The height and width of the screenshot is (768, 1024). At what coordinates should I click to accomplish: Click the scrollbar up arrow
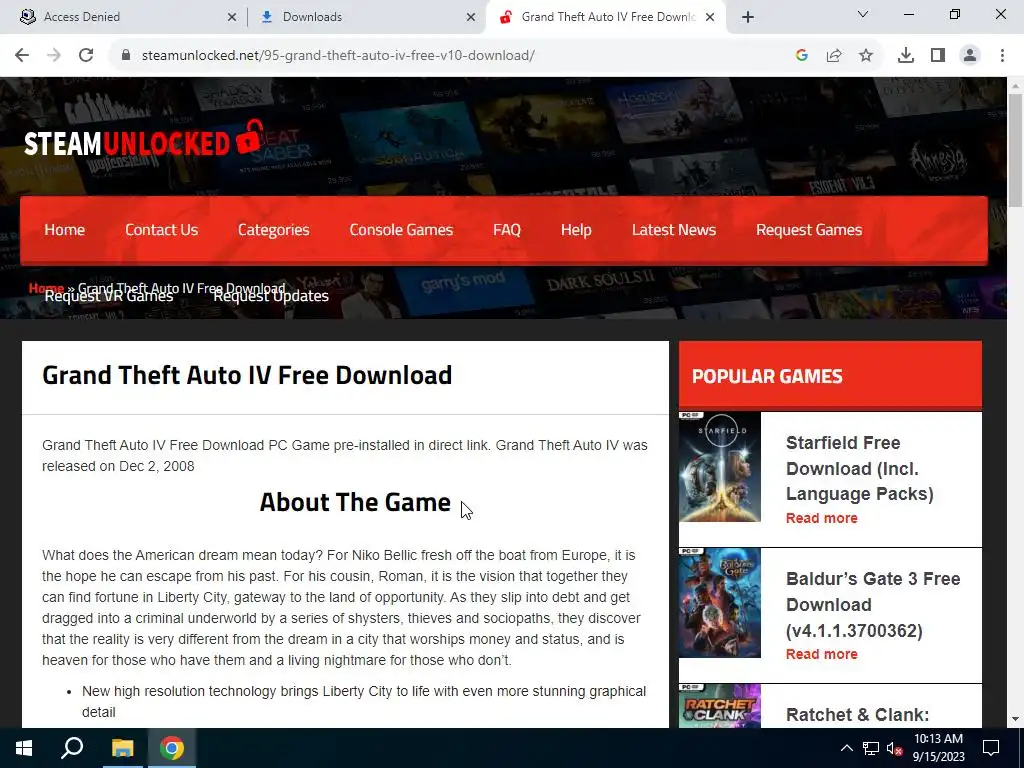[1015, 85]
